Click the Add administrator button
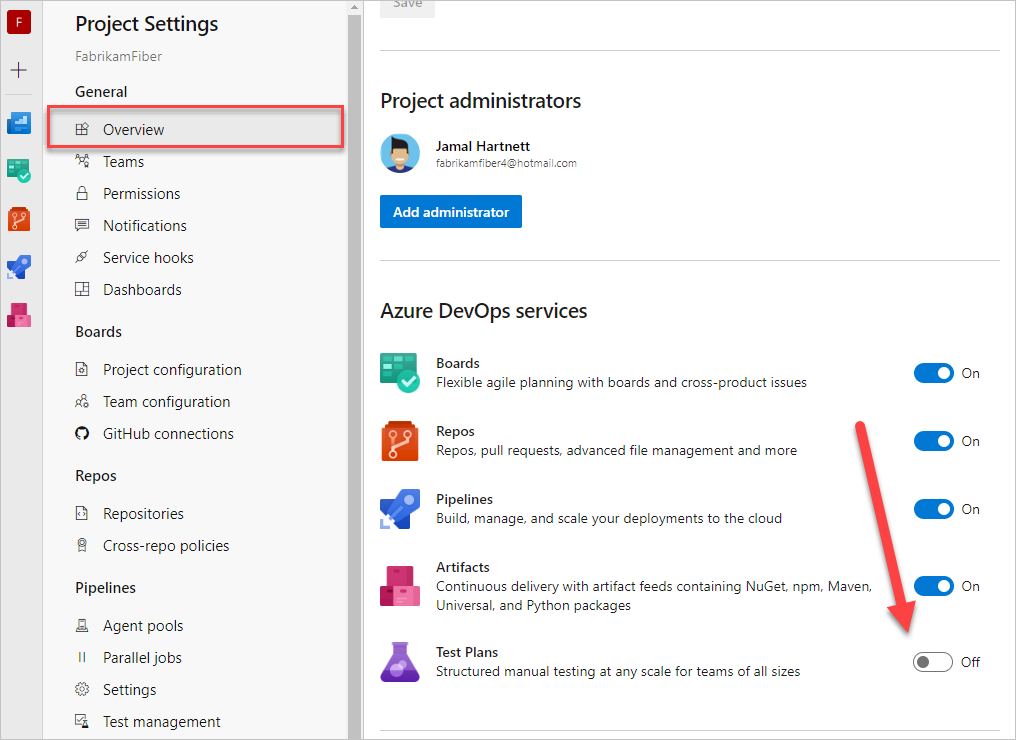The width and height of the screenshot is (1016, 740). click(x=451, y=211)
